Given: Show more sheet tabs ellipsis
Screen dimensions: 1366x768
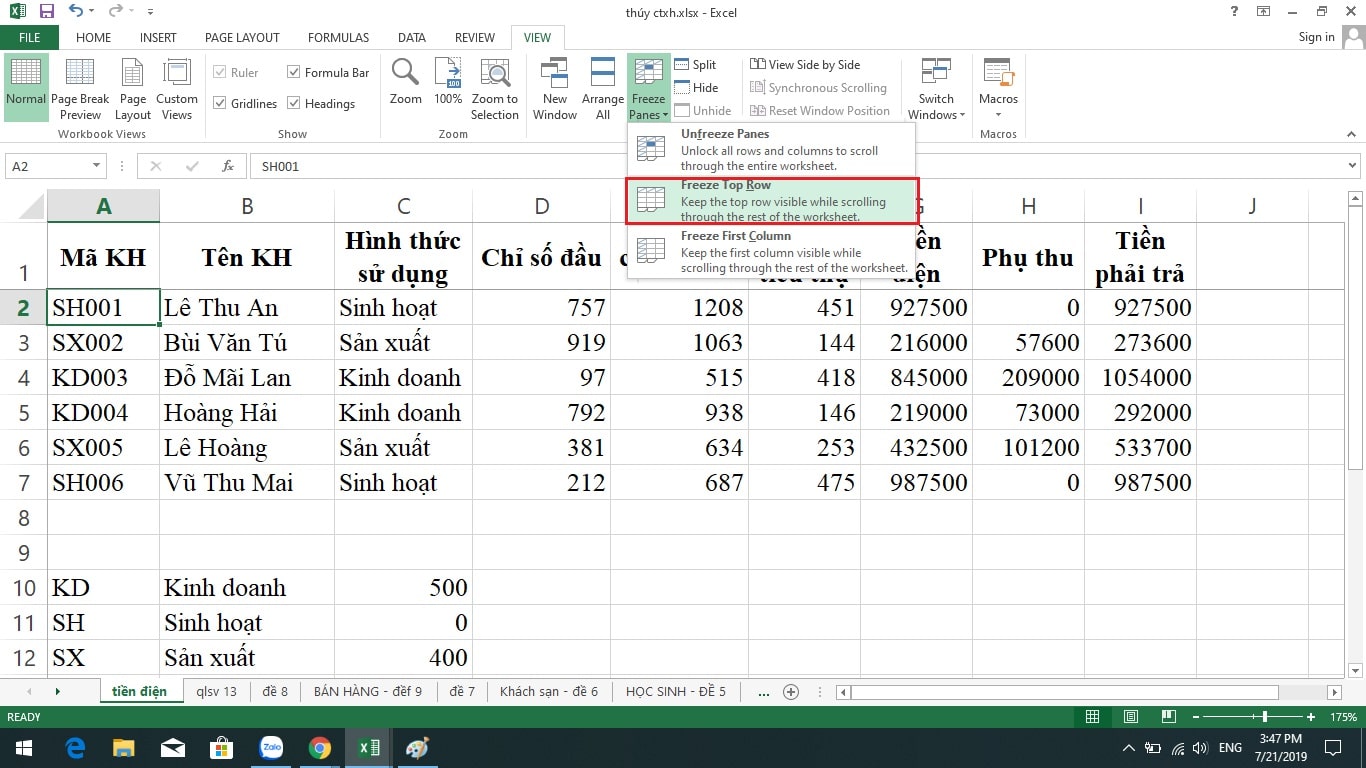Looking at the screenshot, I should [764, 691].
